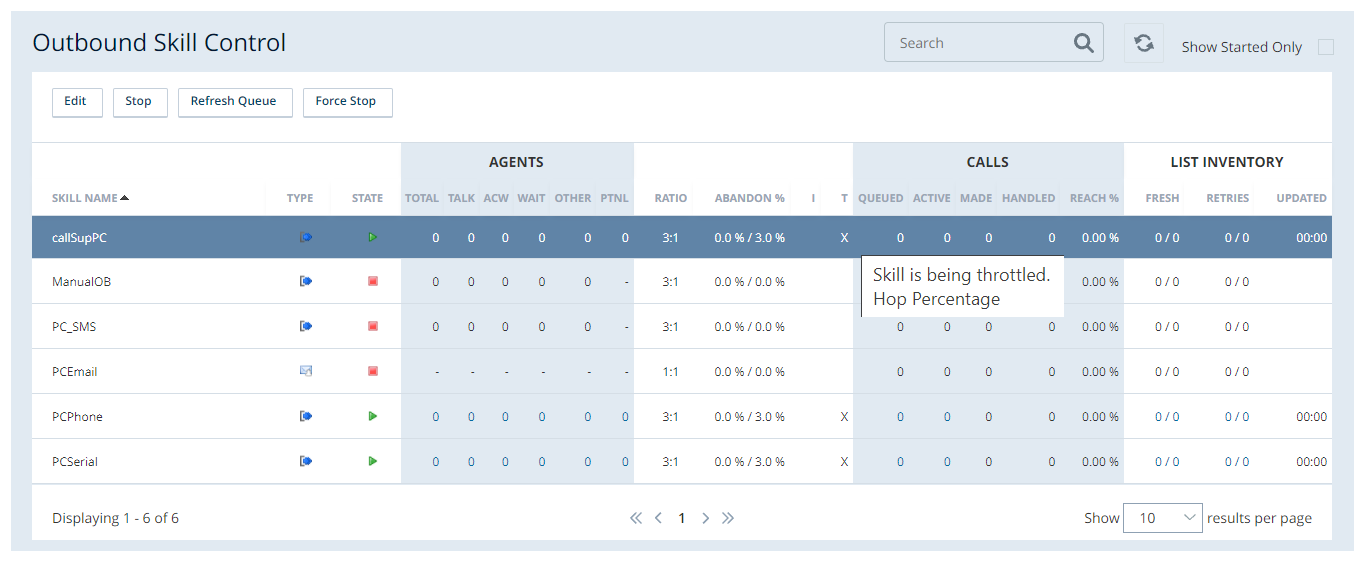Select the PC_SMS skill name
Screen dimensions: 1366x563
(74, 327)
